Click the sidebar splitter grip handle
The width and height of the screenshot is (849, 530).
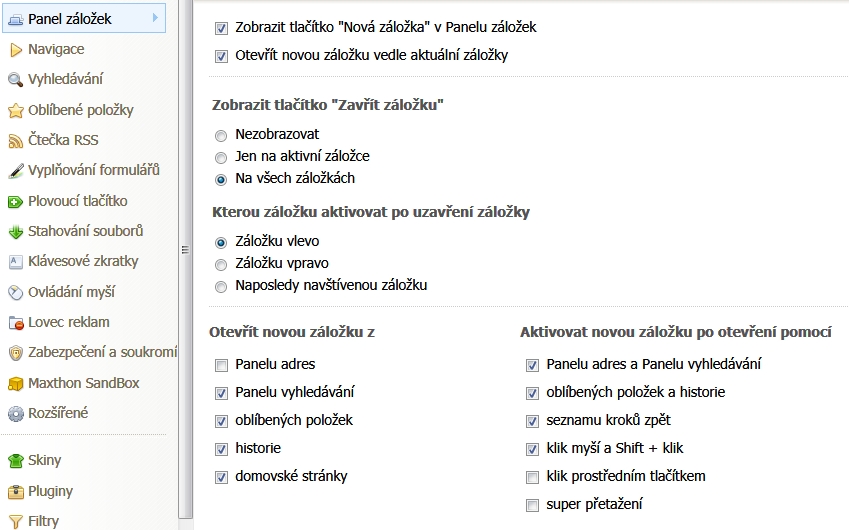coord(185,250)
